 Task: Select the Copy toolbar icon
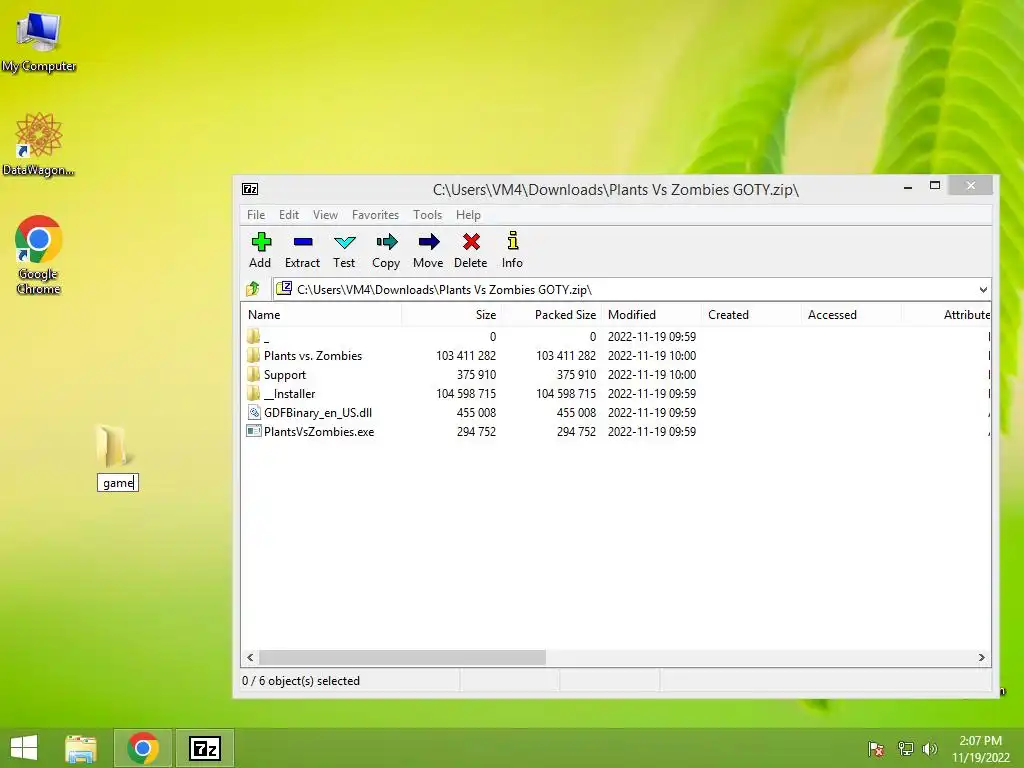tap(386, 250)
